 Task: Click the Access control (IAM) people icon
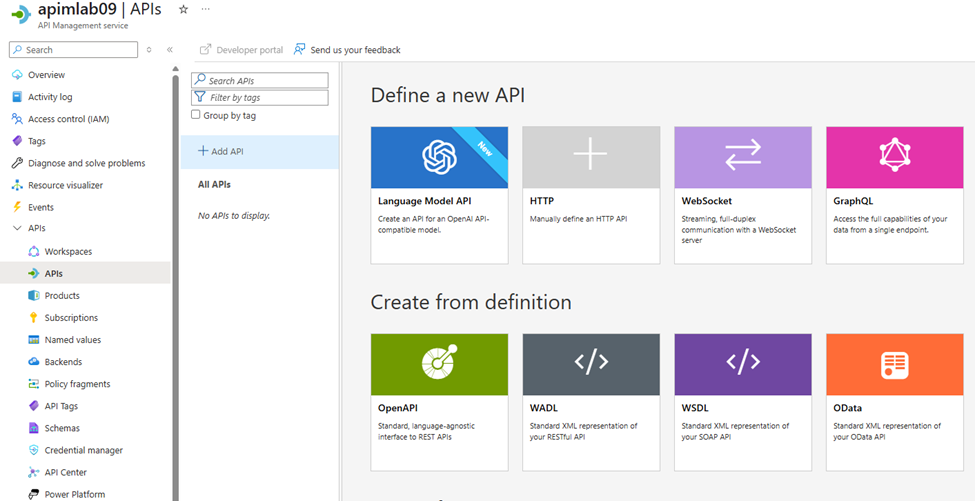click(17, 119)
